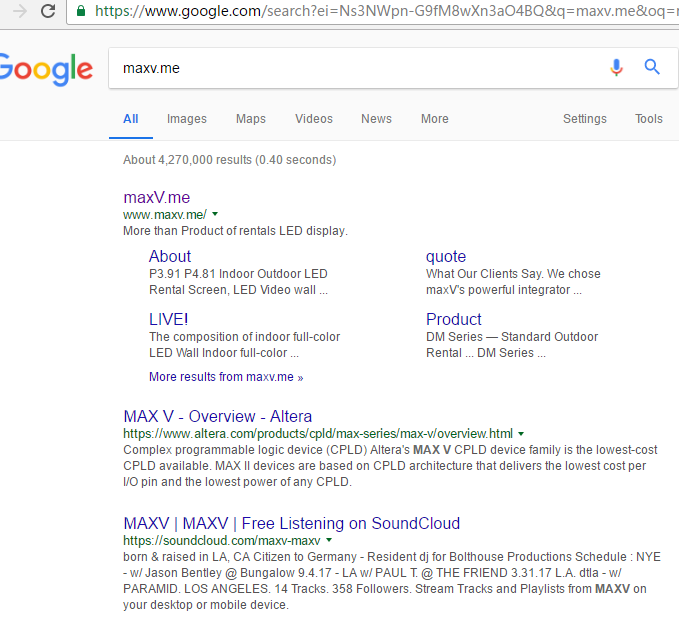Click the browser forward arrow
Viewport: 679px width, 626px height.
pyautogui.click(x=19, y=11)
